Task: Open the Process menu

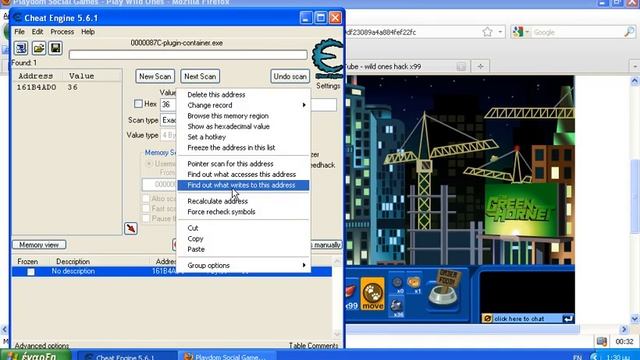Action: (62, 31)
